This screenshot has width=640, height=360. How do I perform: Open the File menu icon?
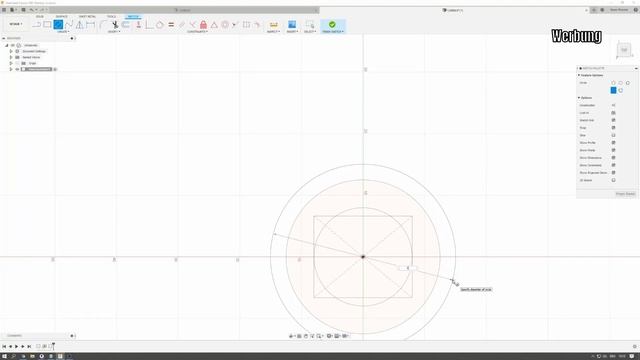[x=13, y=10]
